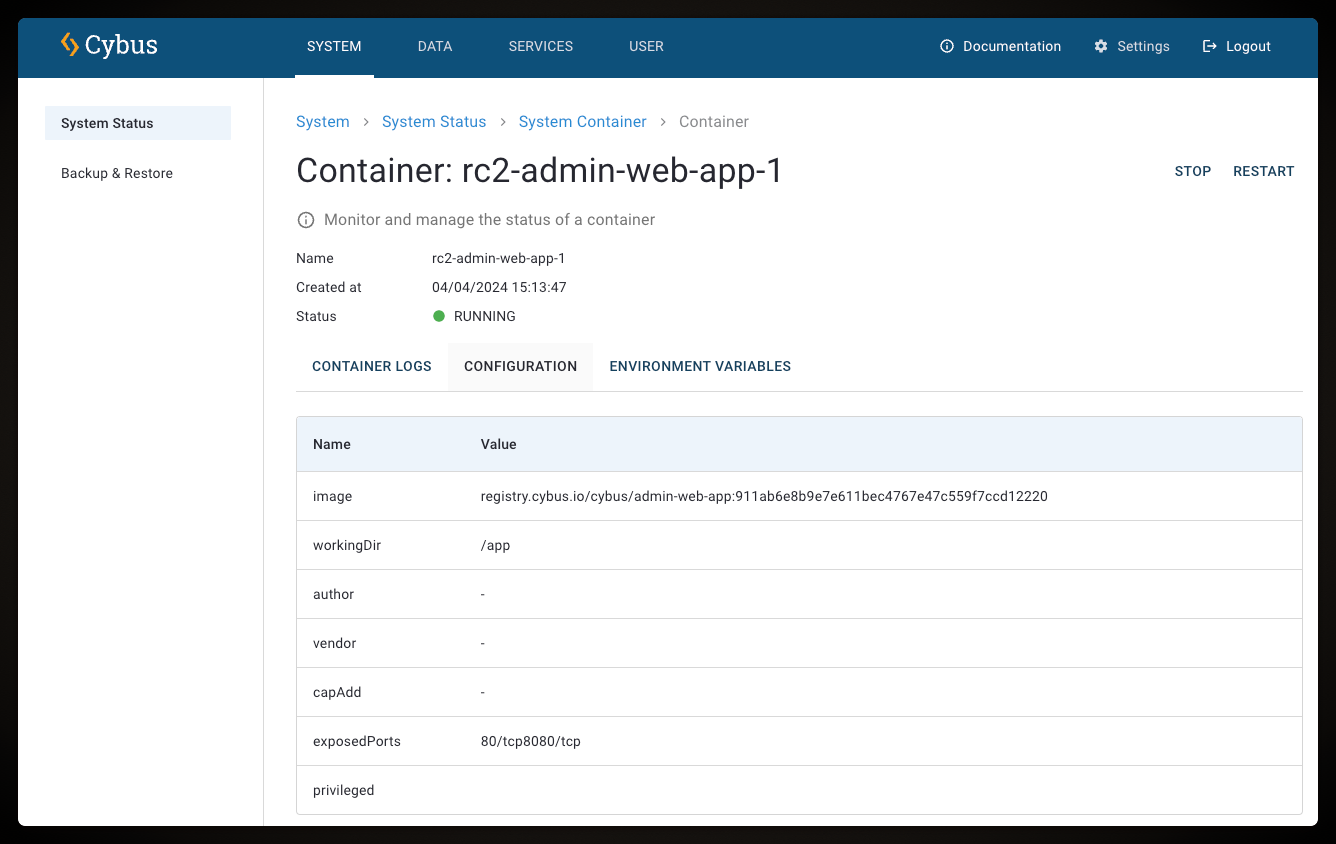This screenshot has height=844, width=1336.
Task: Go to the SERVICES menu
Action: pyautogui.click(x=541, y=46)
